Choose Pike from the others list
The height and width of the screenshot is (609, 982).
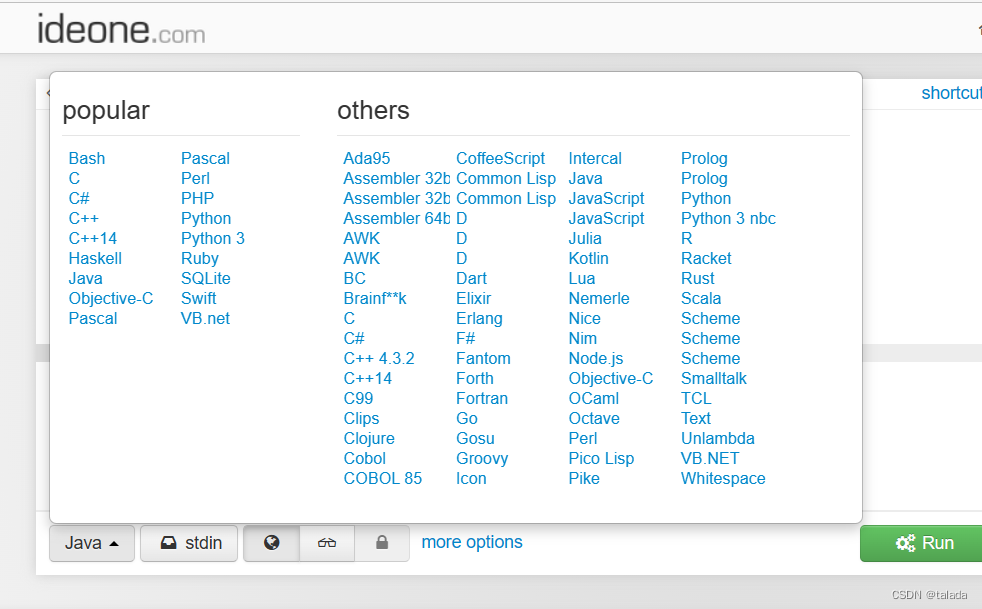pyautogui.click(x=584, y=479)
